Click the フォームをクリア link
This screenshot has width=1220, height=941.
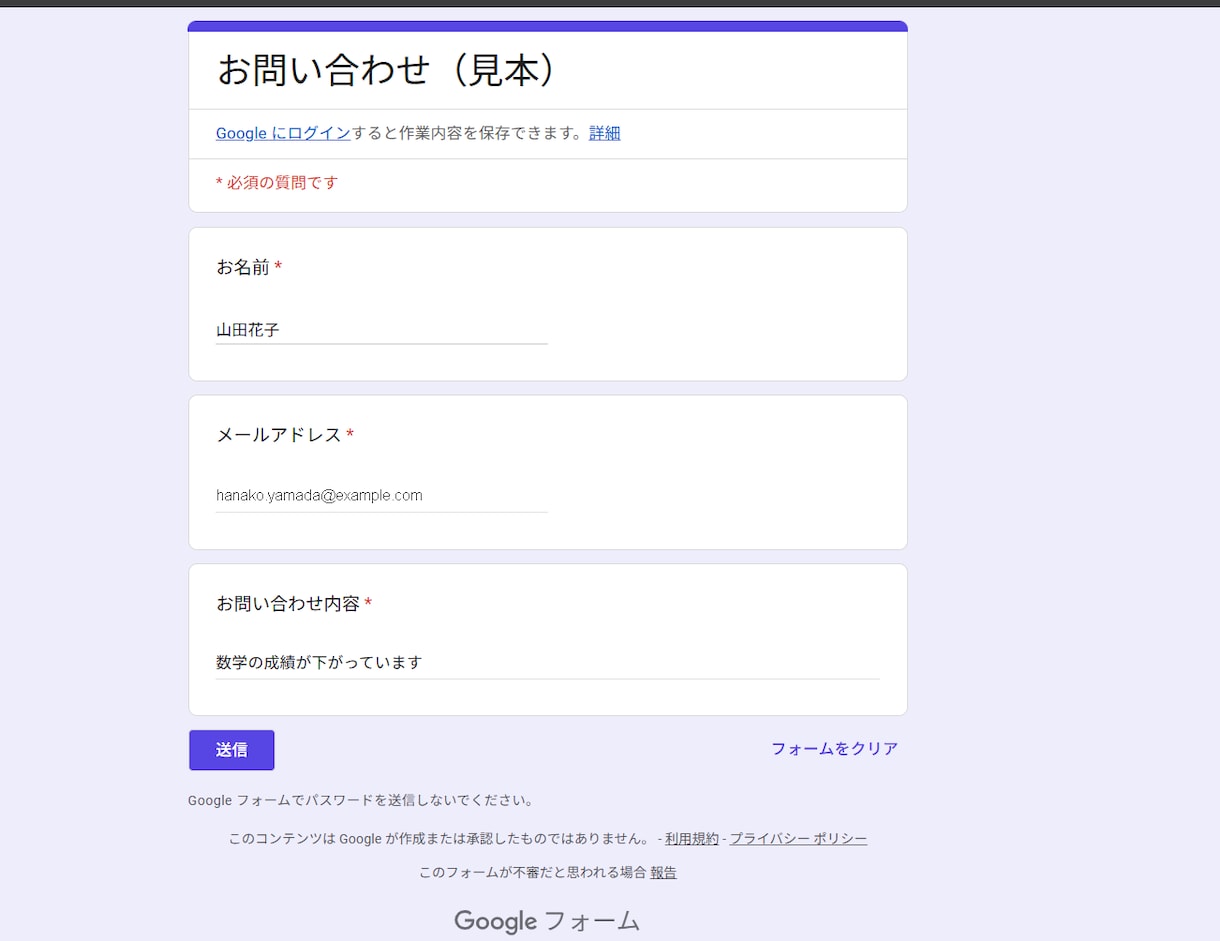[x=834, y=749]
